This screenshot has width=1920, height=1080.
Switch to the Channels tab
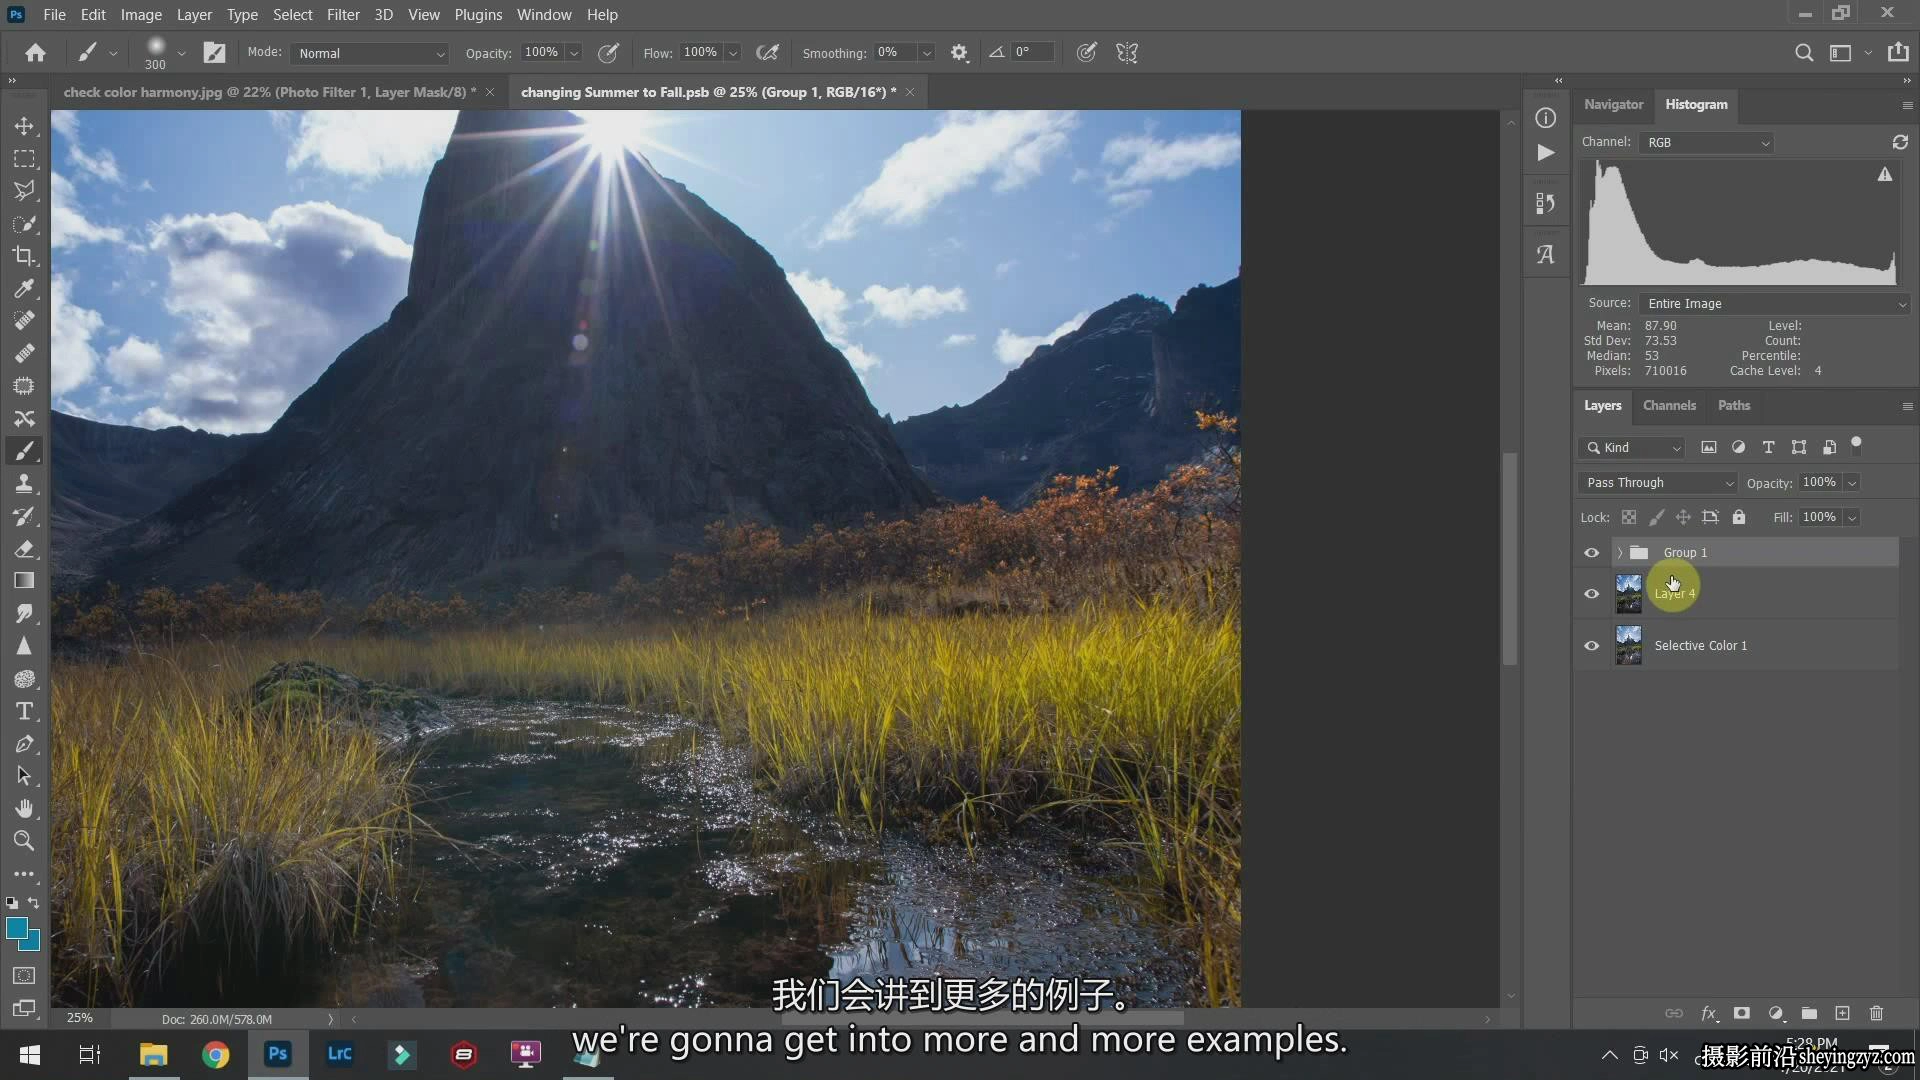pos(1669,405)
